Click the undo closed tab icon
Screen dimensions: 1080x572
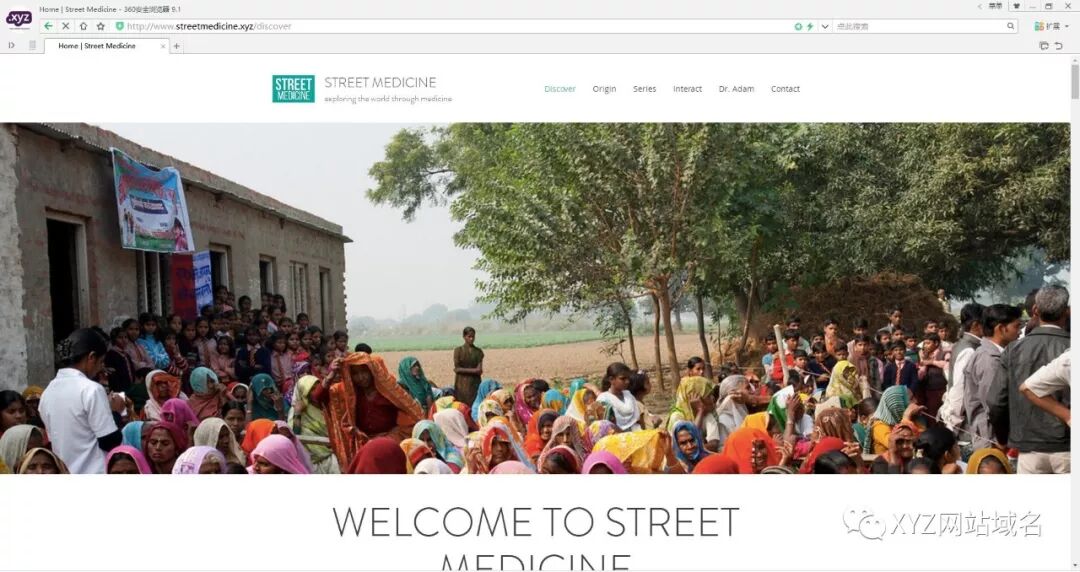tap(1059, 46)
